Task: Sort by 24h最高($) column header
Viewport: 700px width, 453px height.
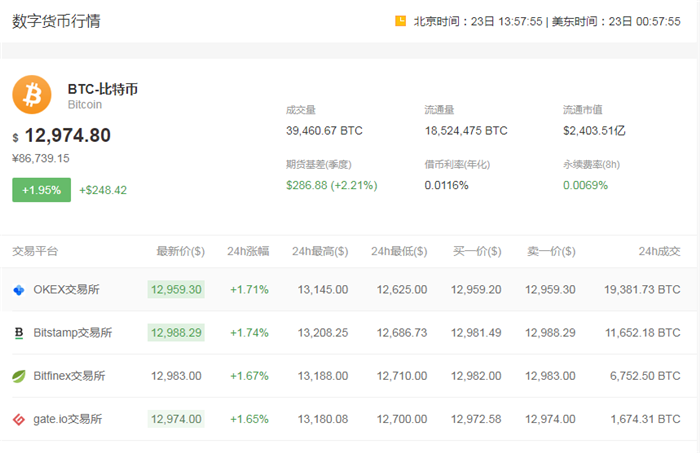Action: tap(320, 251)
